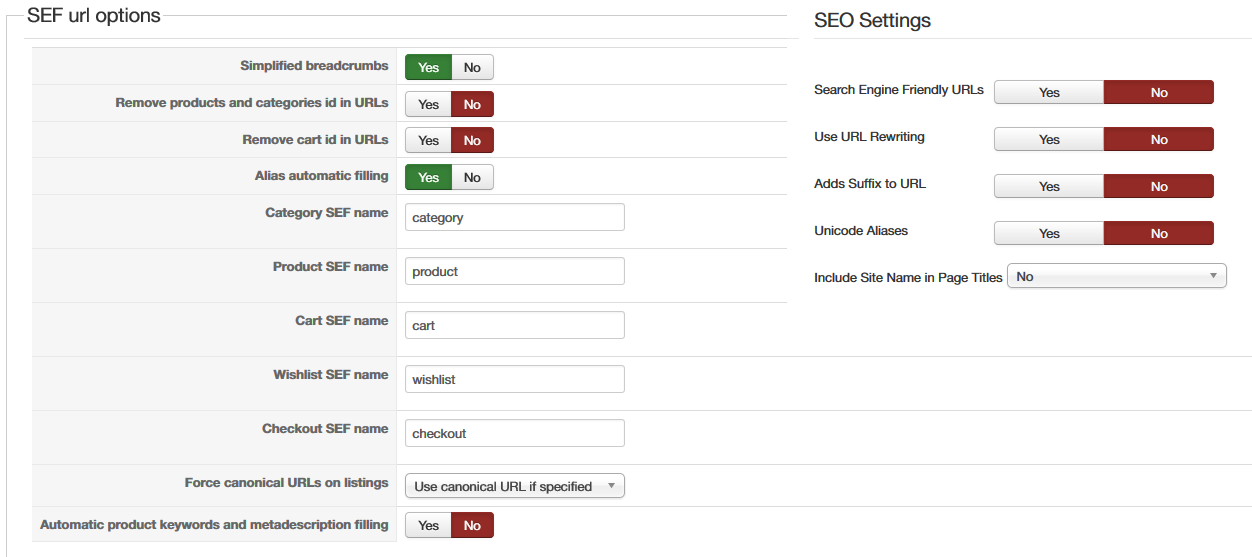Click the No button for Use URL Rewriting
The width and height of the screenshot is (1252, 557).
point(1158,139)
